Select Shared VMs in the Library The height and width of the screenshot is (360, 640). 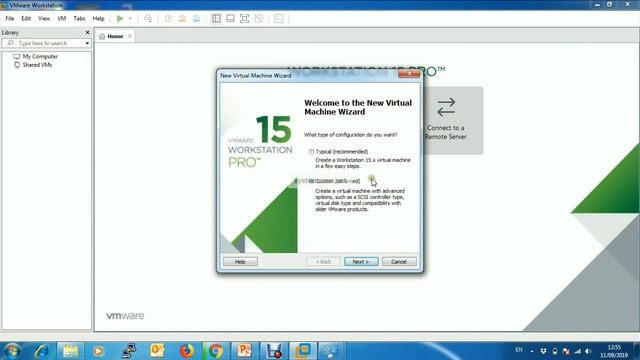coord(37,65)
